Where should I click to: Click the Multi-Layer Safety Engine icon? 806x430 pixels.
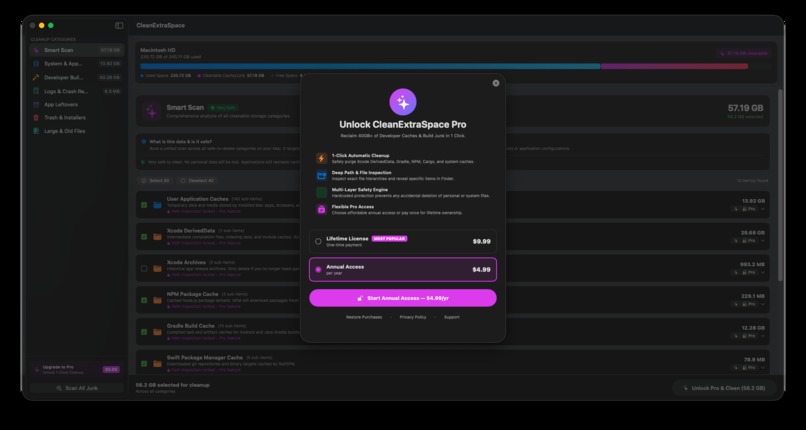point(321,192)
